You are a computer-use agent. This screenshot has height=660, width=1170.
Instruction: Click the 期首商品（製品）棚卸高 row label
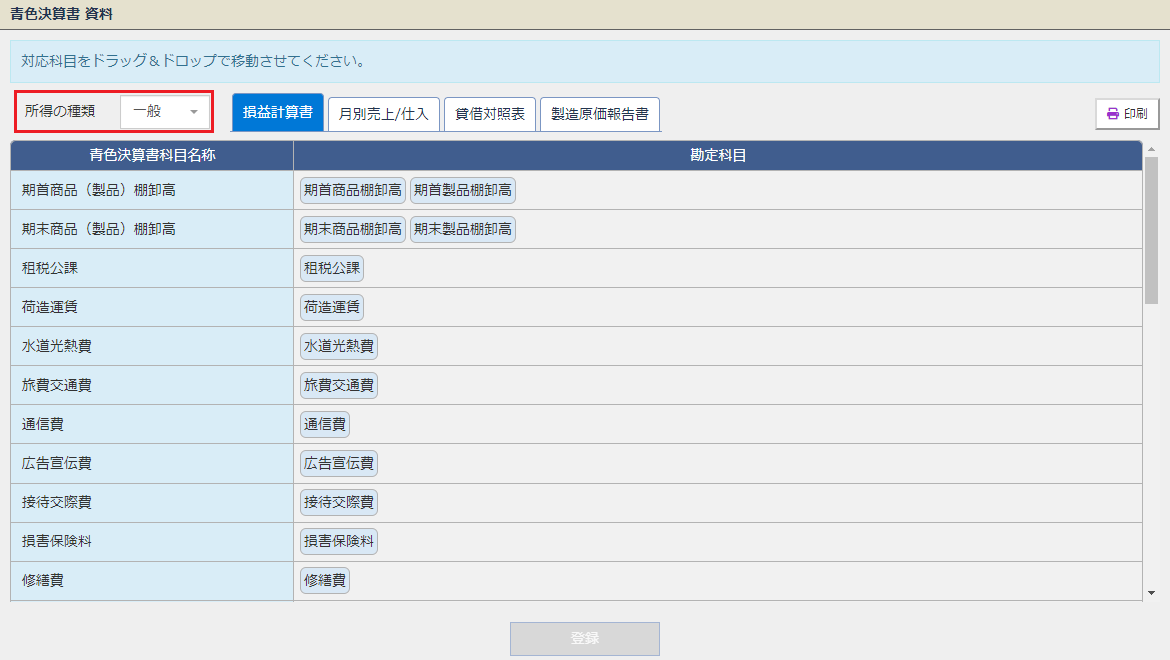(98, 190)
